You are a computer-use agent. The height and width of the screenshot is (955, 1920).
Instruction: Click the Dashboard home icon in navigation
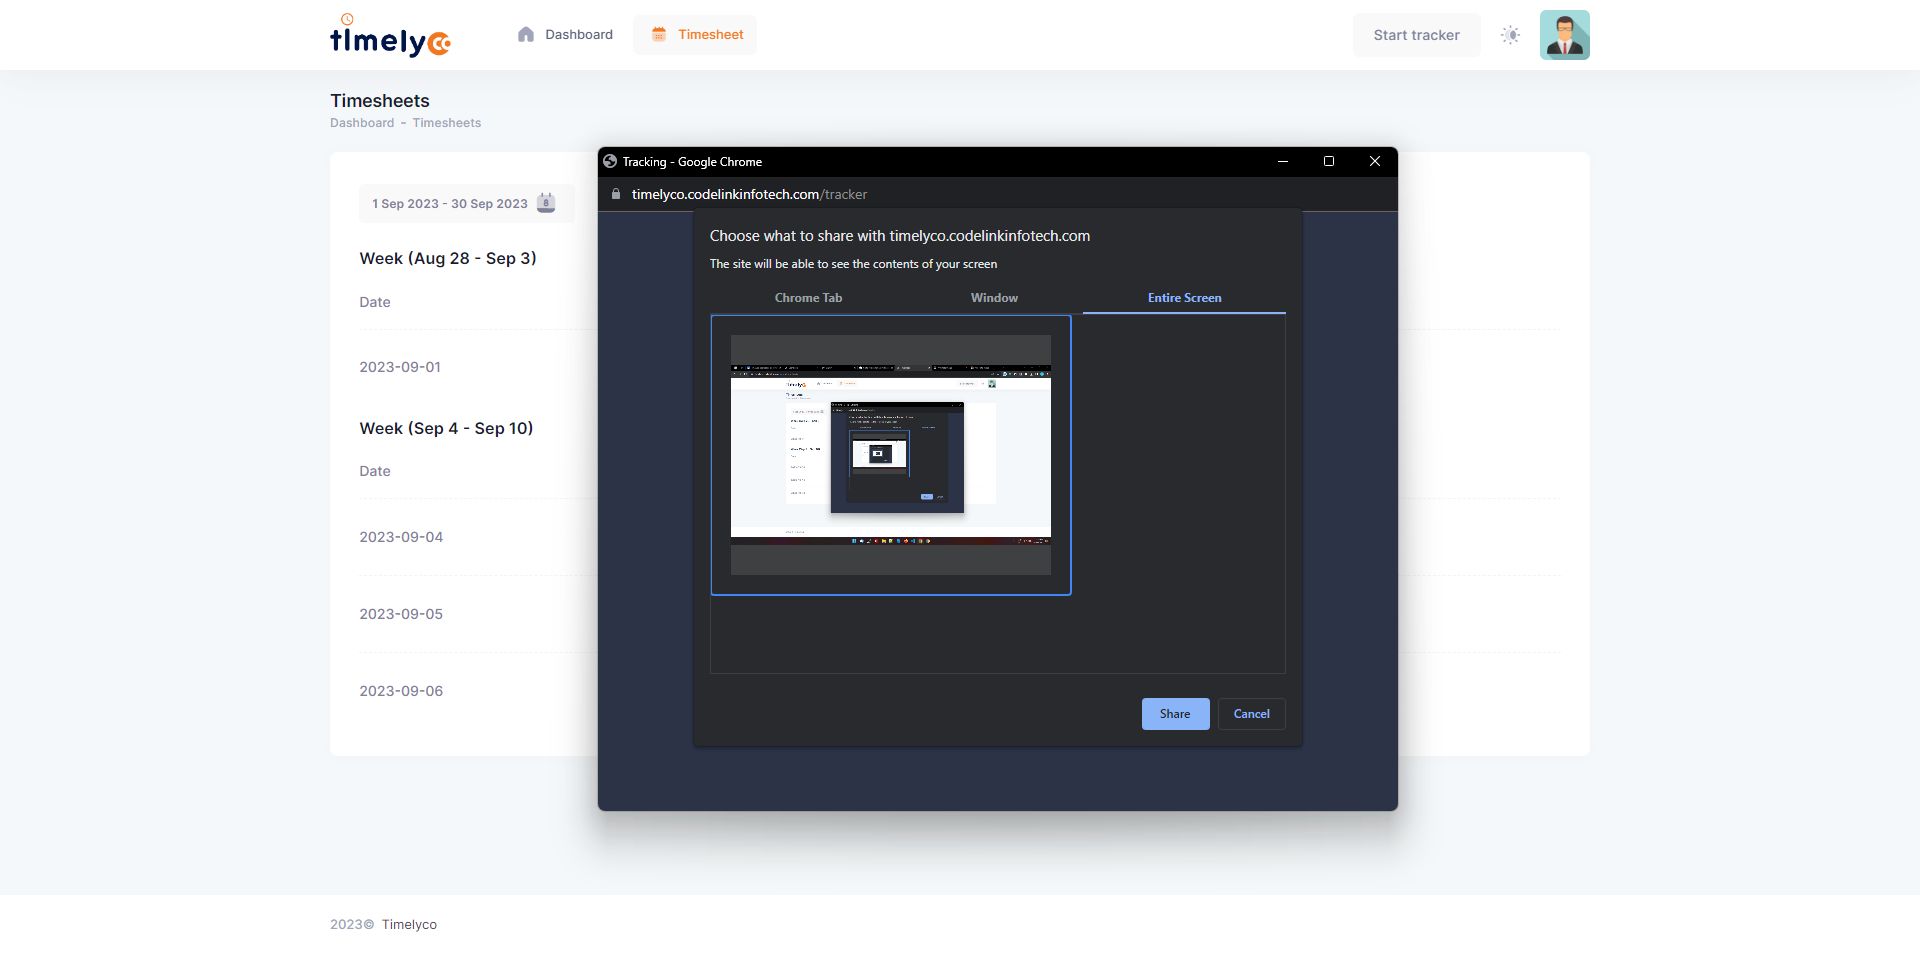[x=526, y=35]
